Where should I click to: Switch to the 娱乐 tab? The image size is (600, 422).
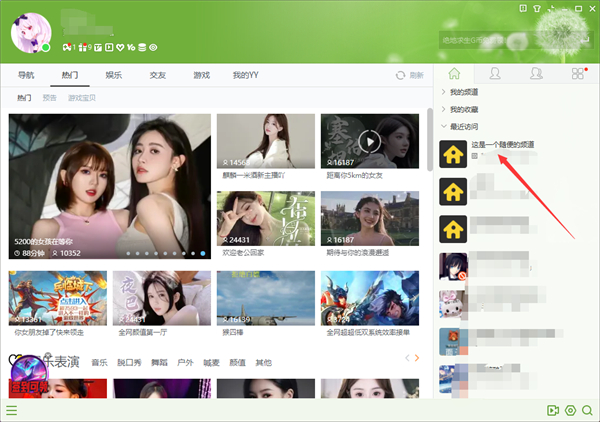[114, 75]
